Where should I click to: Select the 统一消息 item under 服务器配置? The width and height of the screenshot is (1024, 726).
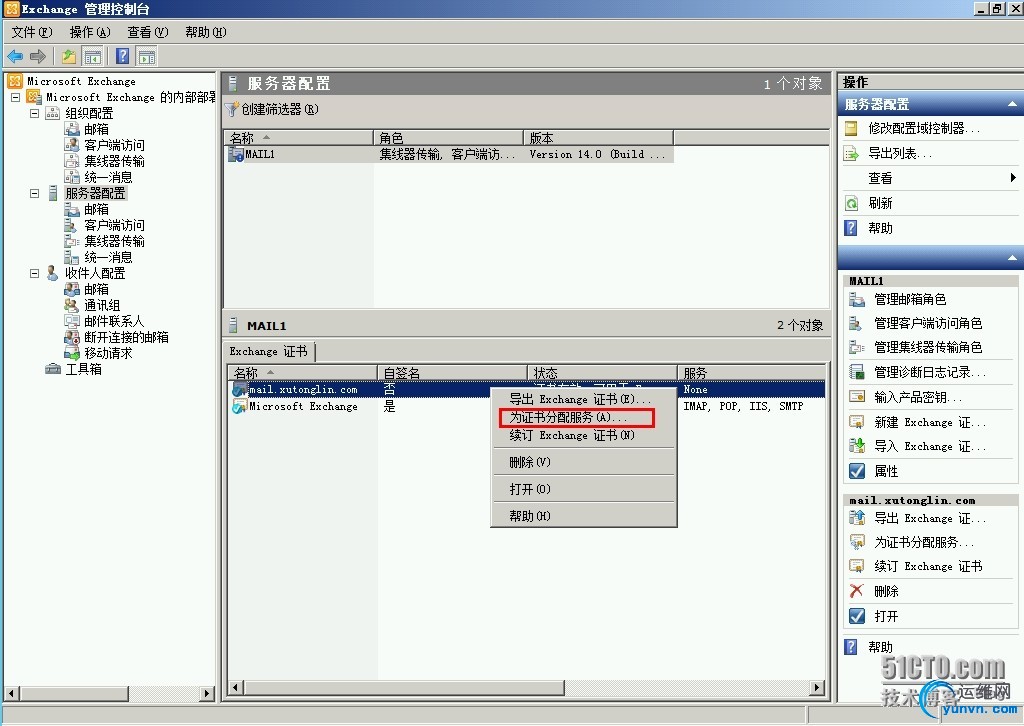pyautogui.click(x=108, y=257)
